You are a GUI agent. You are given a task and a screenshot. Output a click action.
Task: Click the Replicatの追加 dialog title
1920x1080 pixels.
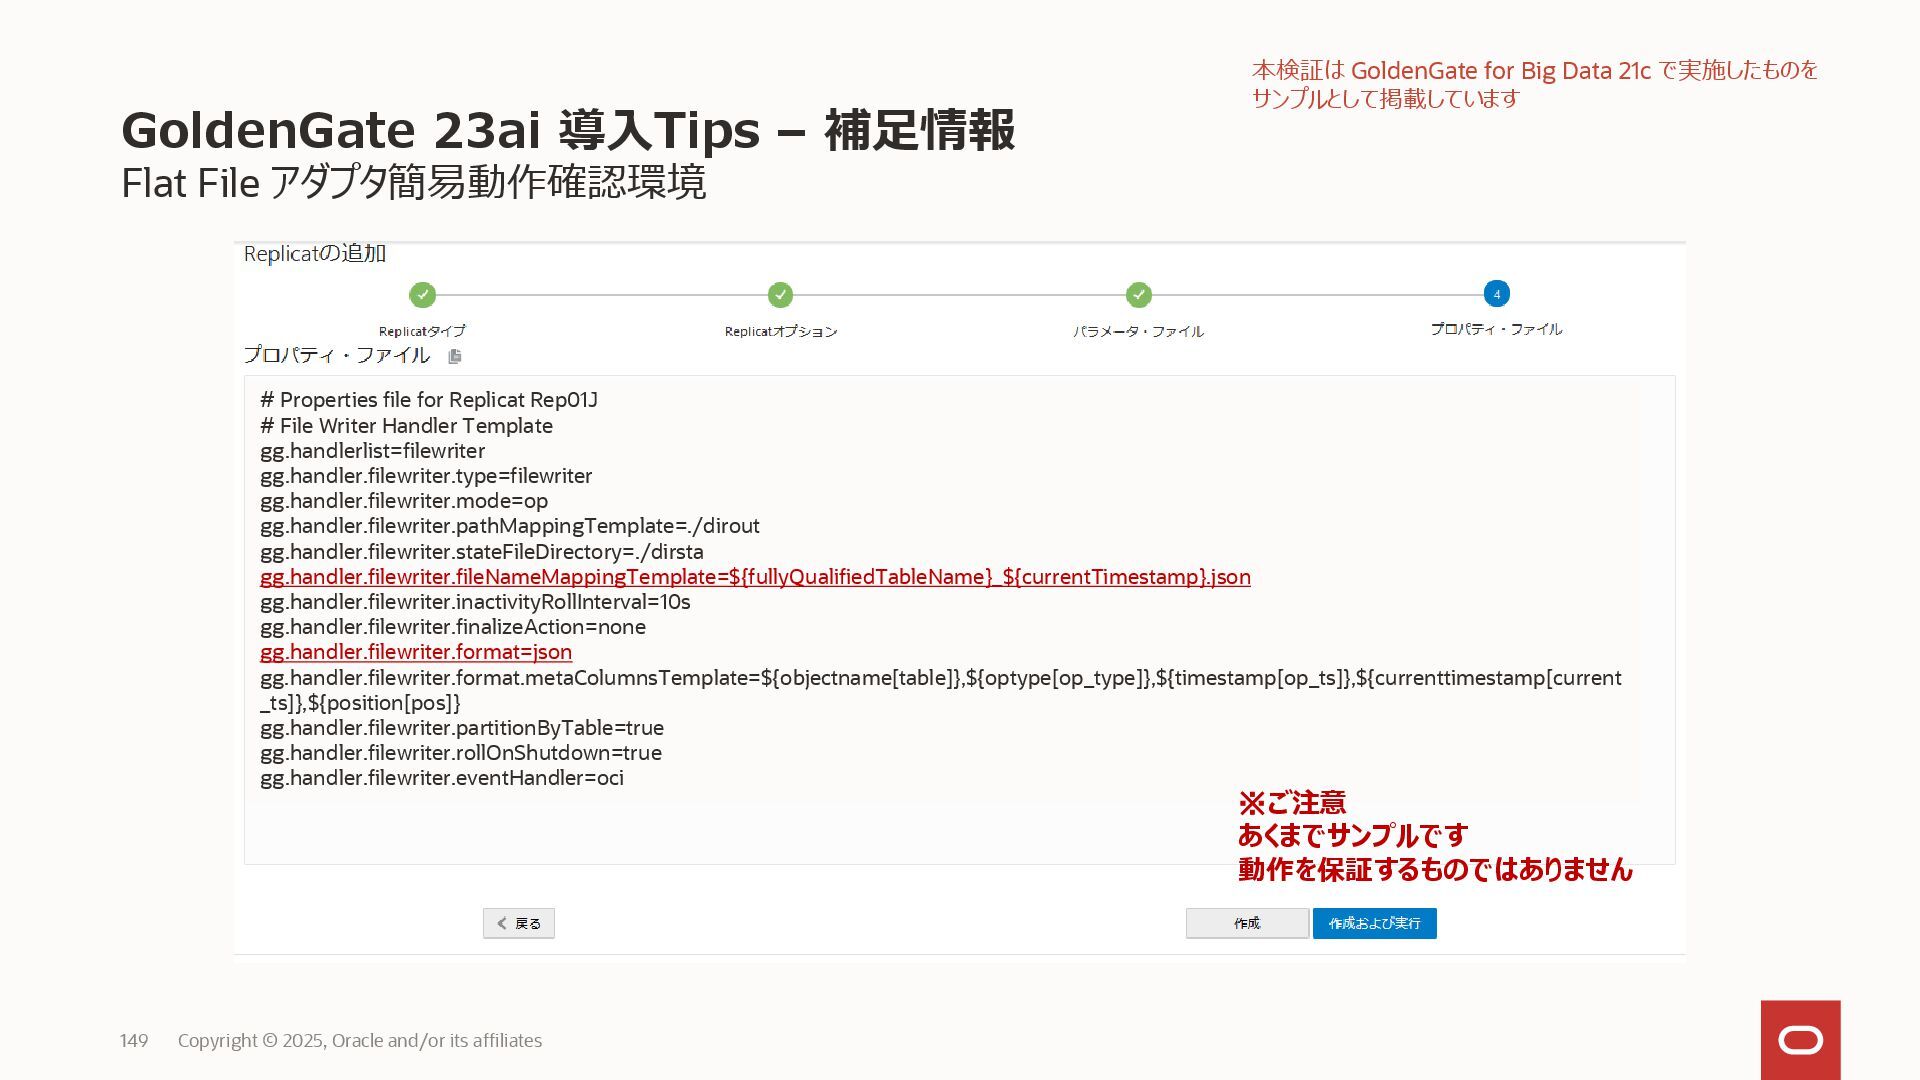click(x=315, y=254)
